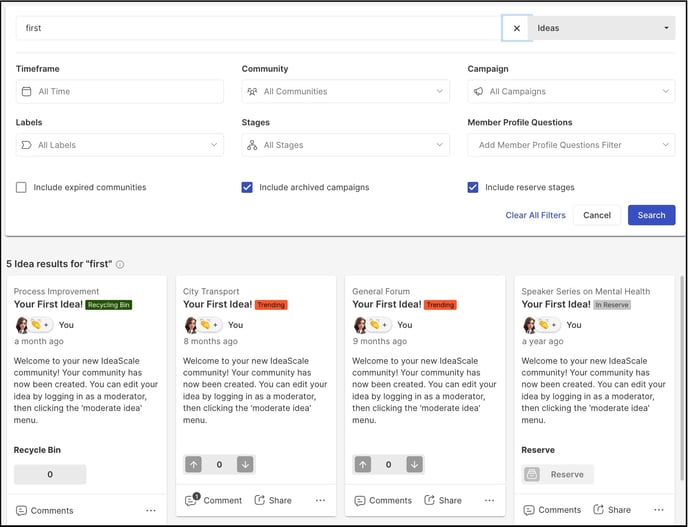Click the community people icon
The width and height of the screenshot is (688, 527).
tap(252, 91)
